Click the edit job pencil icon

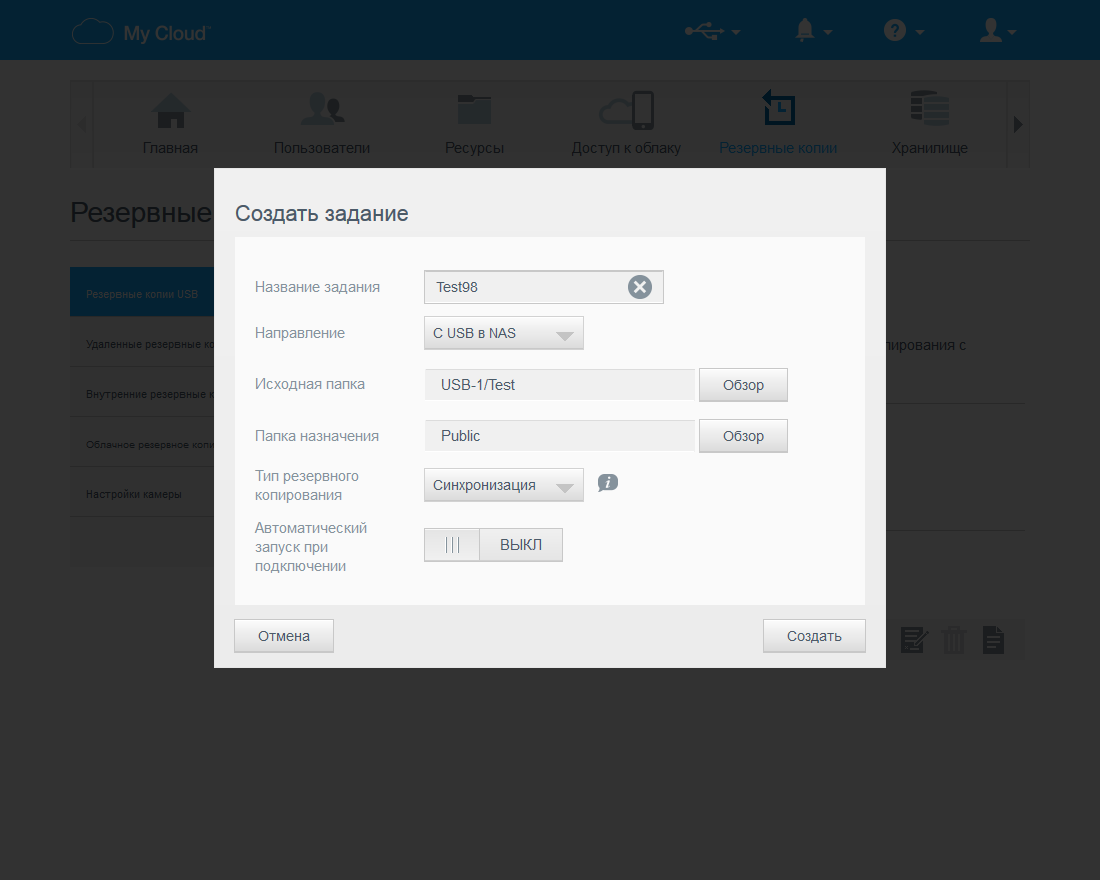[913, 640]
